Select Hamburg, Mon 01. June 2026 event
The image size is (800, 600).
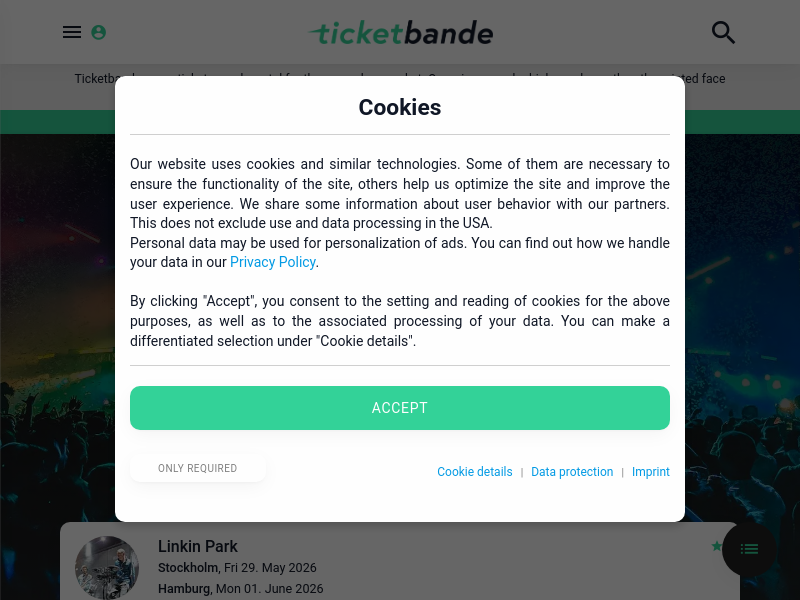240,588
